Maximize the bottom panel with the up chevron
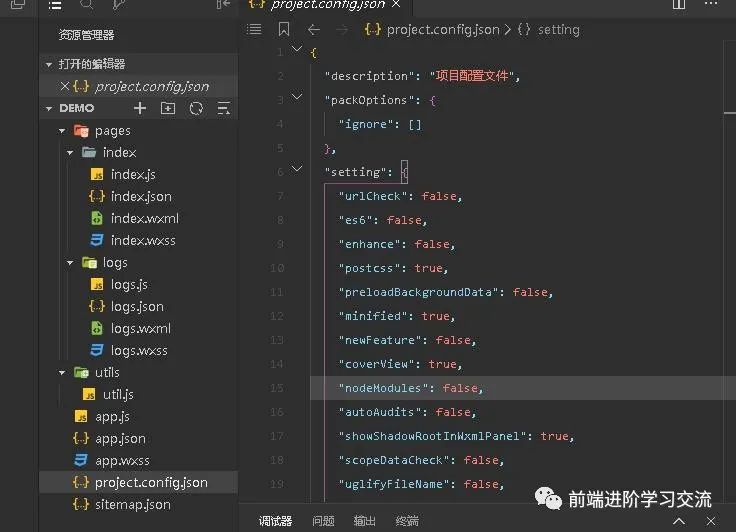Viewport: 736px width, 532px height. coord(679,521)
